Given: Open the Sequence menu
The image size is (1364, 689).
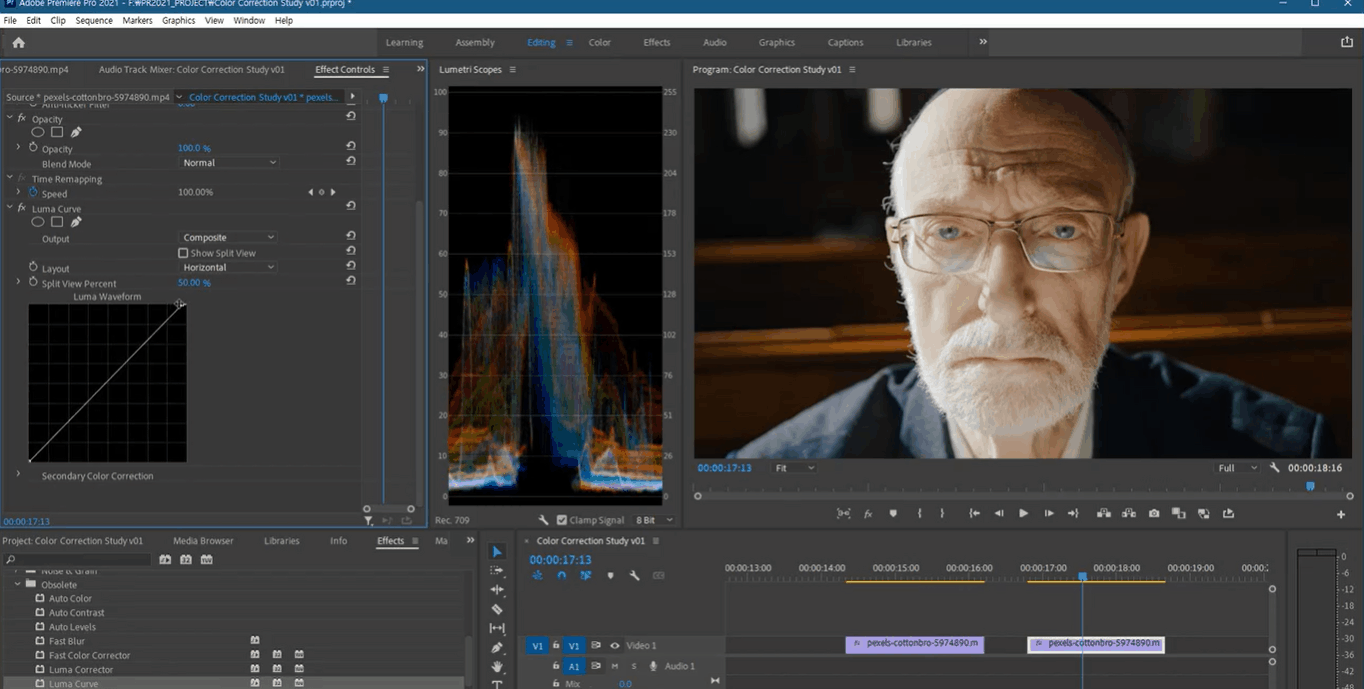Looking at the screenshot, I should tap(94, 20).
